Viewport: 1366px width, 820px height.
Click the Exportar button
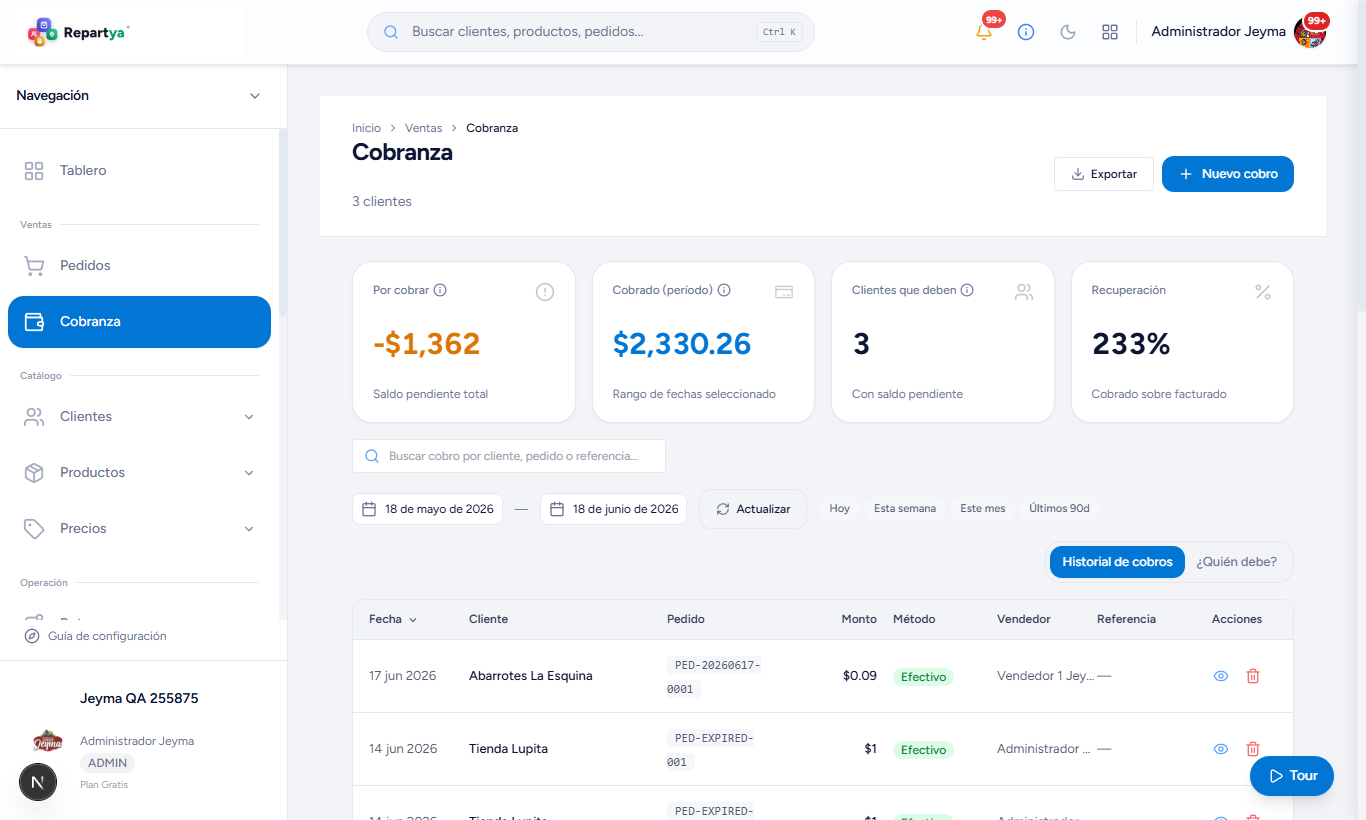(x=1104, y=174)
